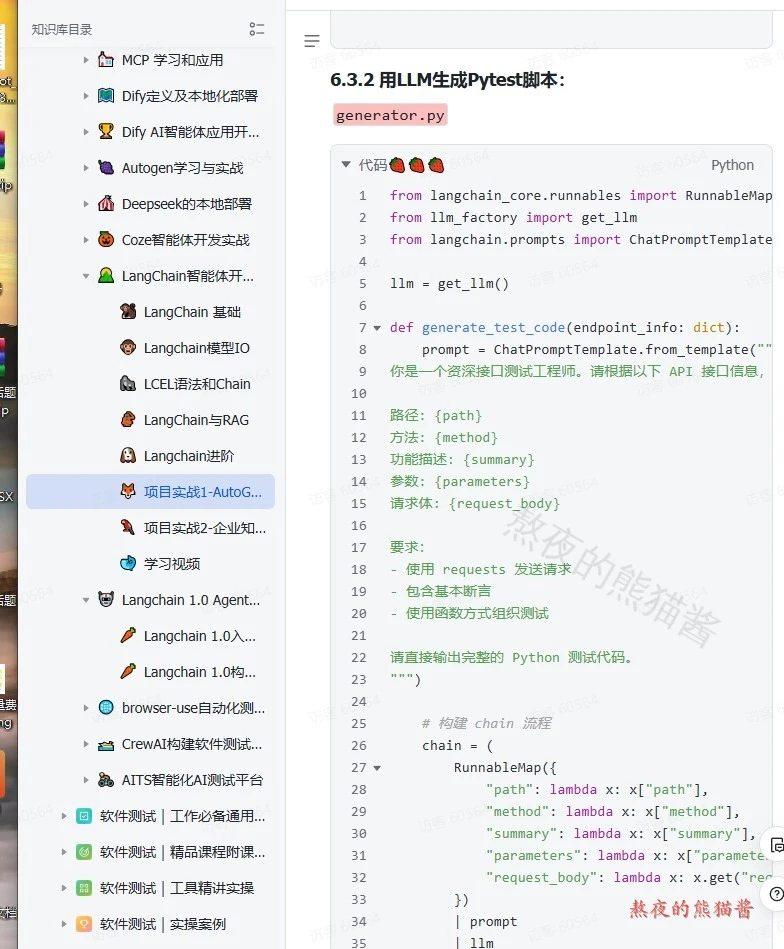Collapse the Langchain 1.0 Agent tree node
The image size is (784, 949).
click(85, 600)
